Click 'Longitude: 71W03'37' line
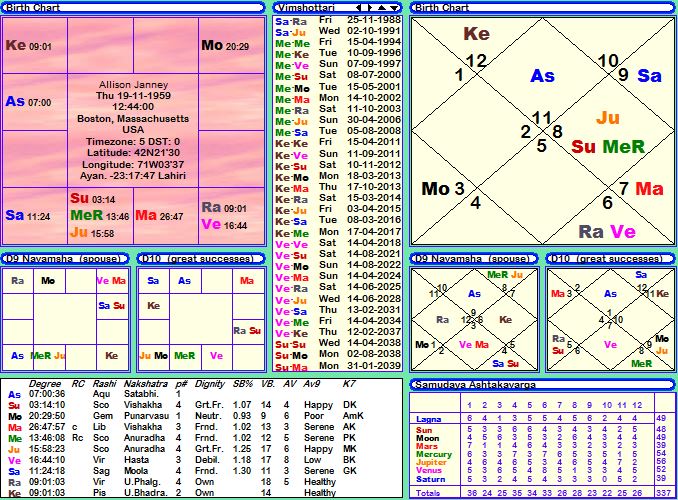 [x=133, y=164]
